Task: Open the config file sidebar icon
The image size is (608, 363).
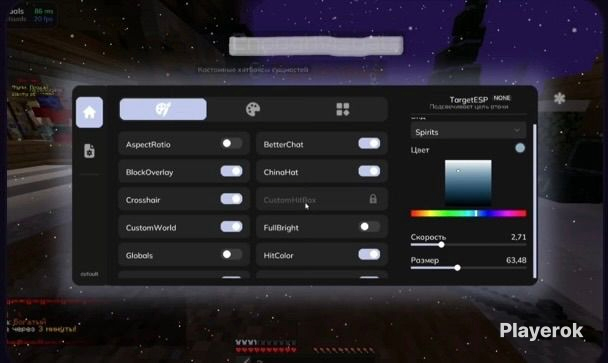Action: 89,151
